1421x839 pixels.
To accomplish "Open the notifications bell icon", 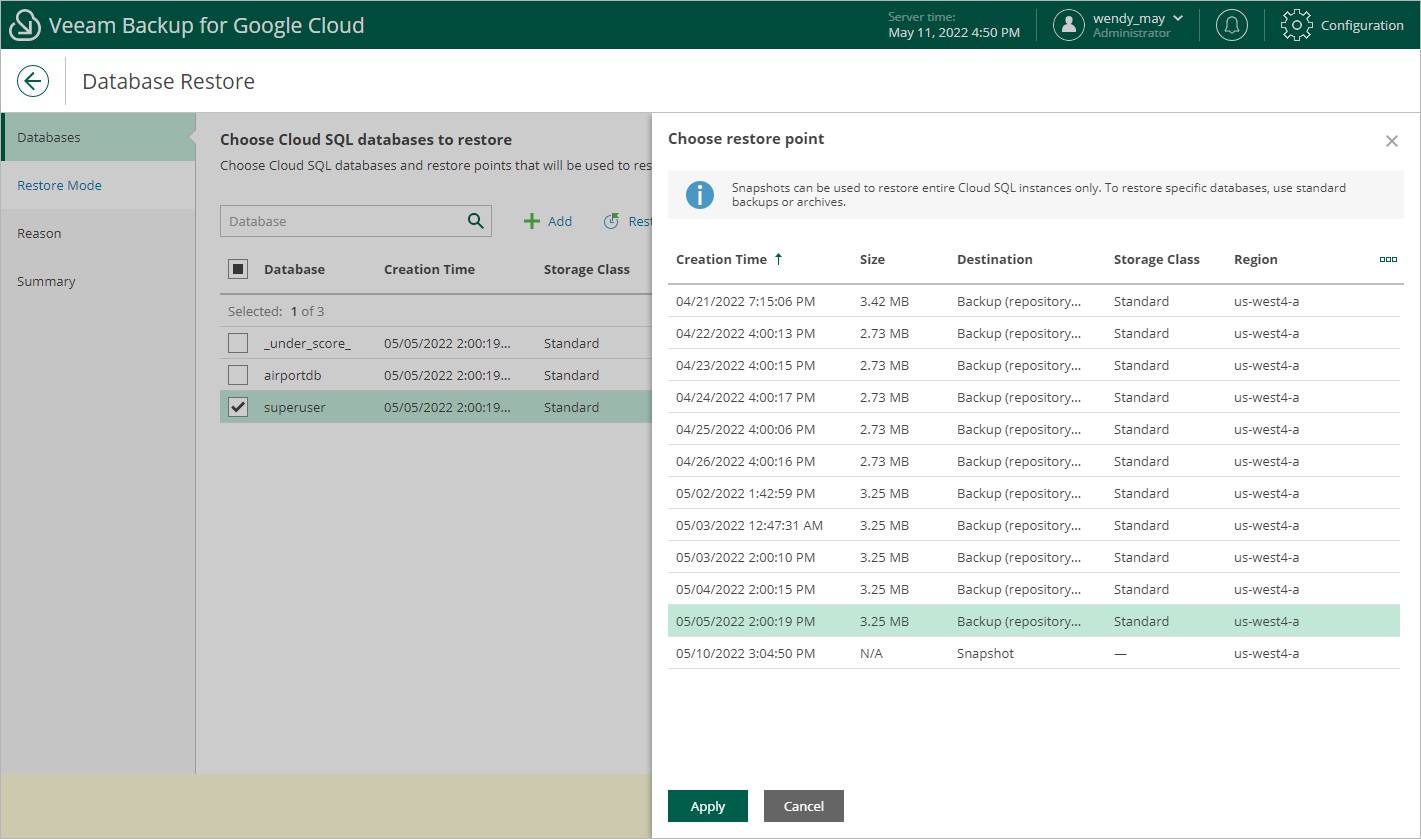I will pos(1231,25).
